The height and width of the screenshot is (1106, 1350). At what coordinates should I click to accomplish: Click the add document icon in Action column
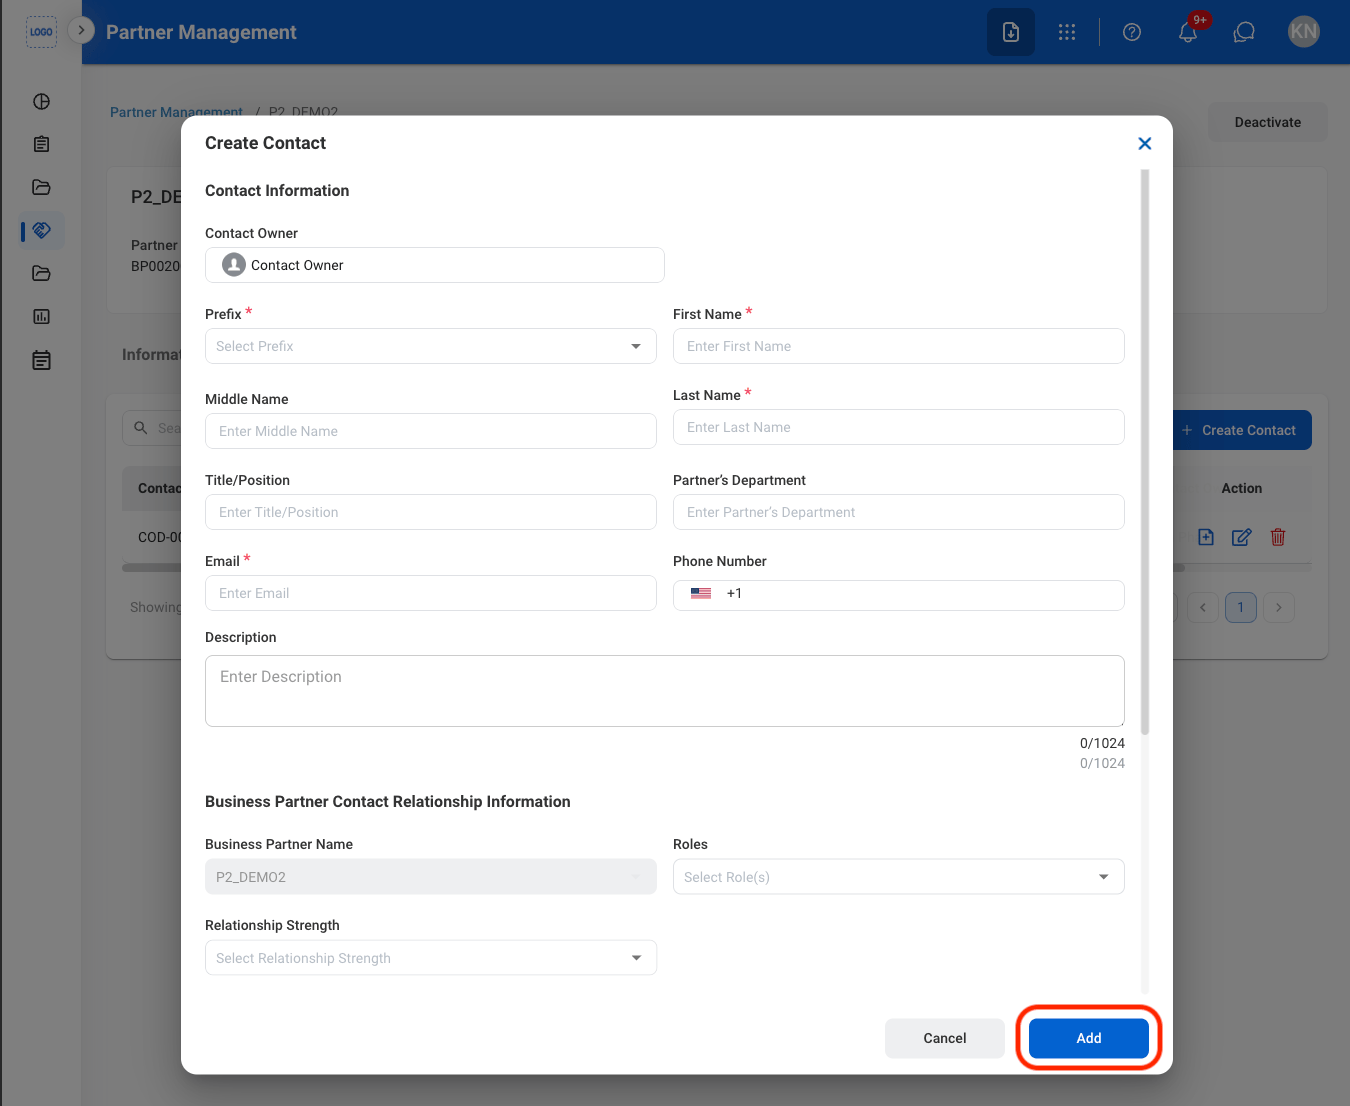pyautogui.click(x=1206, y=537)
